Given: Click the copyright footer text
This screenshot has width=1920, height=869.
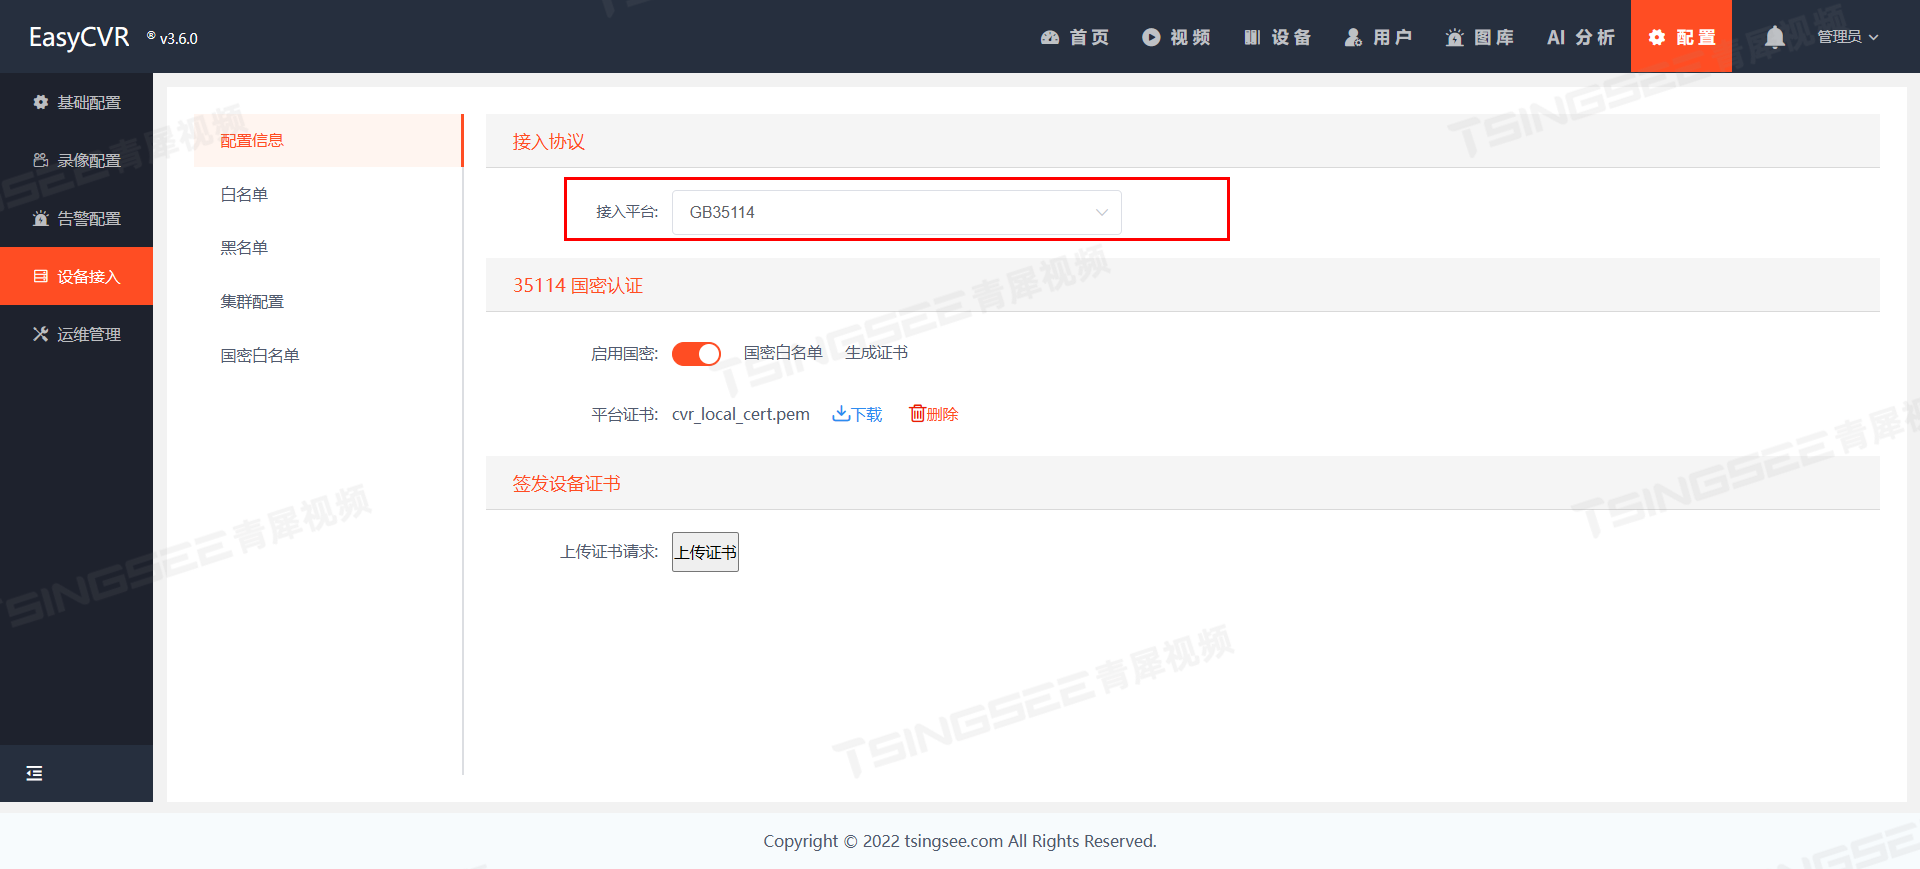Looking at the screenshot, I should pos(960,841).
